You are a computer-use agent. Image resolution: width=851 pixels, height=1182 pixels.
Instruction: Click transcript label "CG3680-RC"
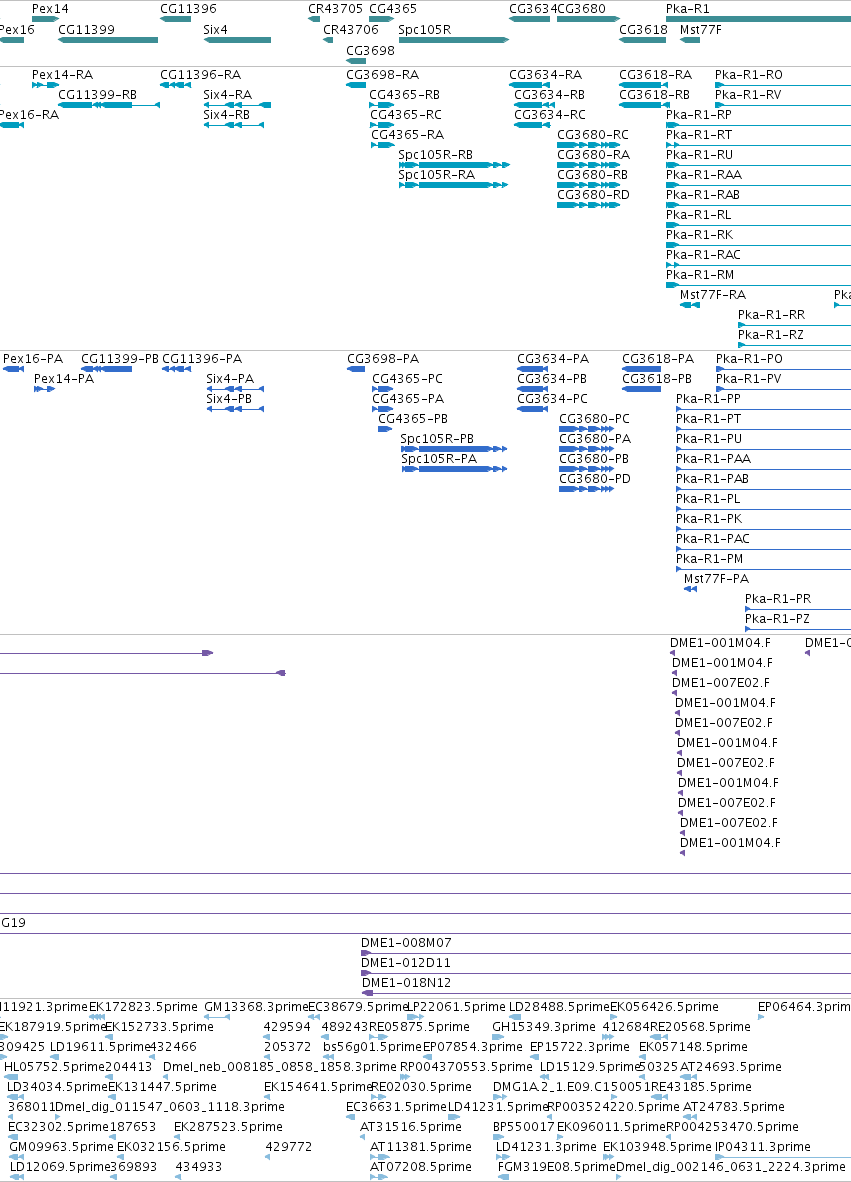pos(593,135)
